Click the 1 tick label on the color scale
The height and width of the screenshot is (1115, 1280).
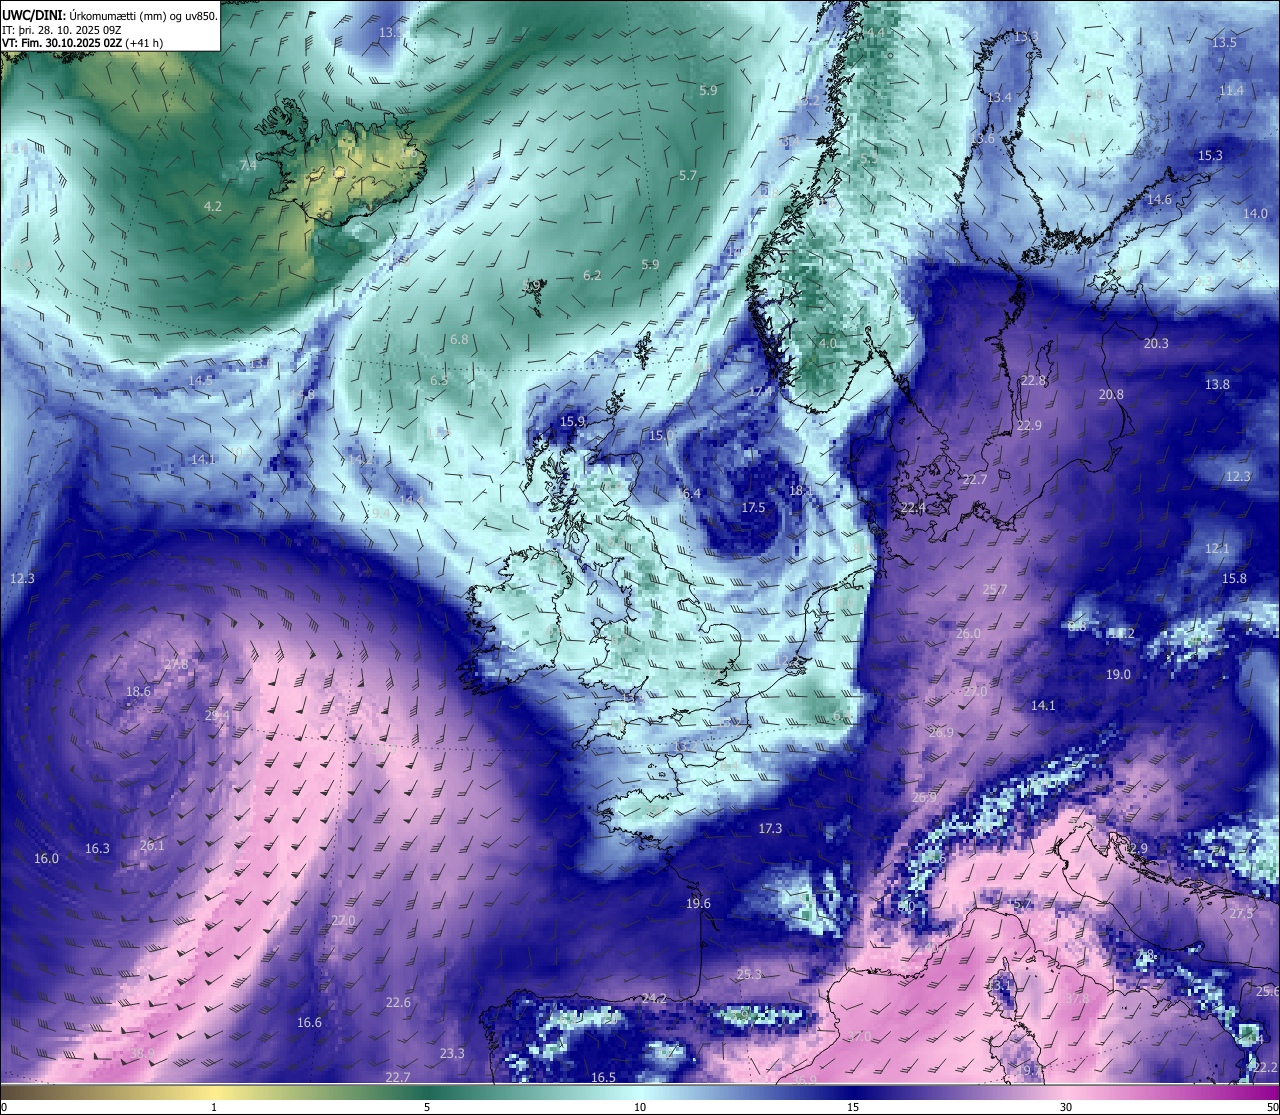point(213,1107)
